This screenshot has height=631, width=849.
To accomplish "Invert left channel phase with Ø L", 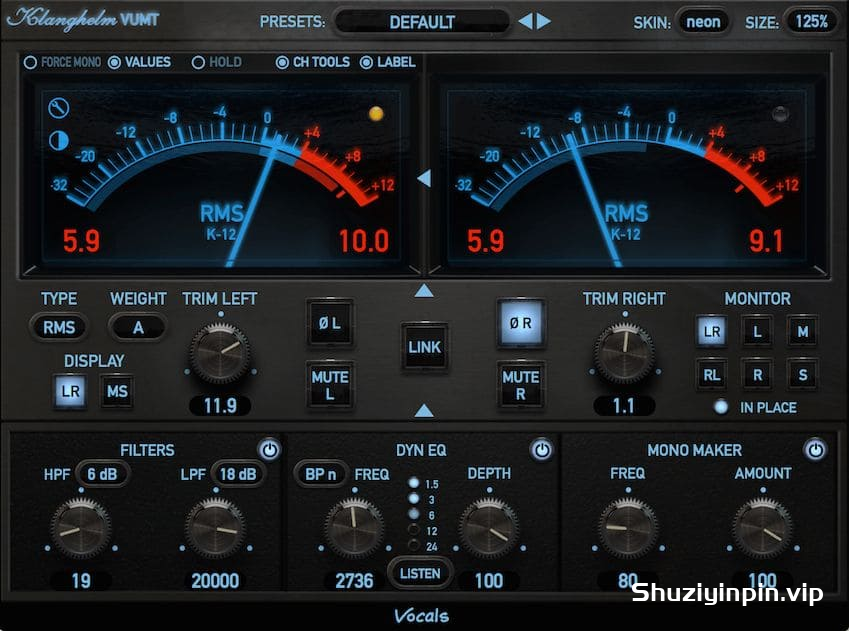I will point(330,323).
